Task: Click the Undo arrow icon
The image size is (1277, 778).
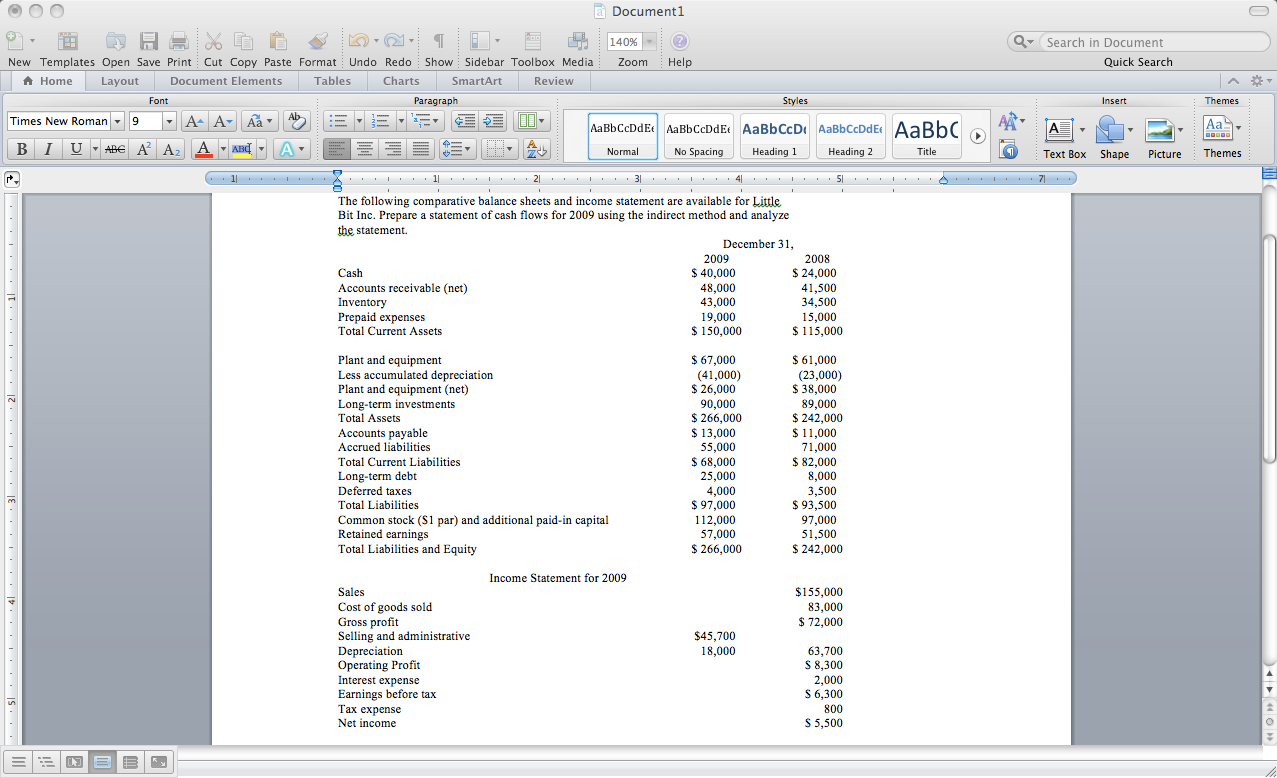Action: (357, 41)
